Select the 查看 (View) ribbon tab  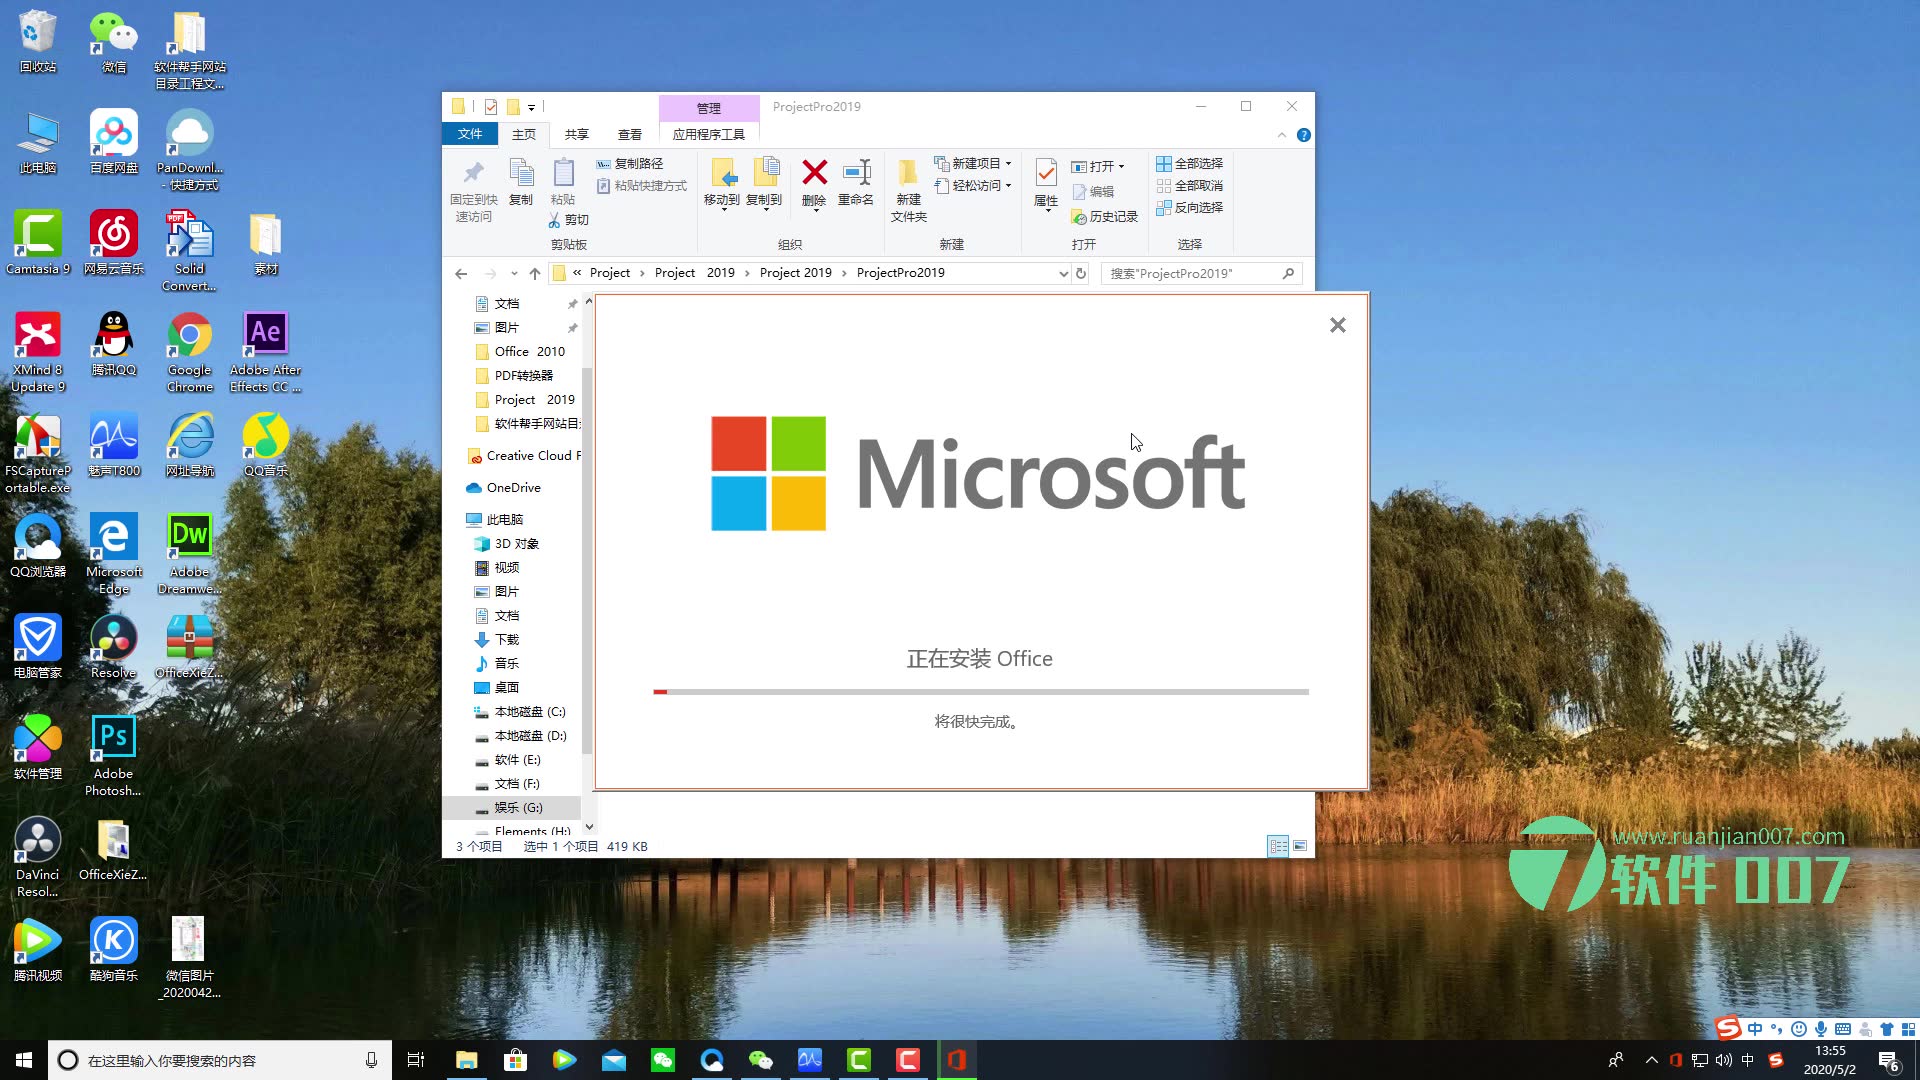(x=629, y=133)
